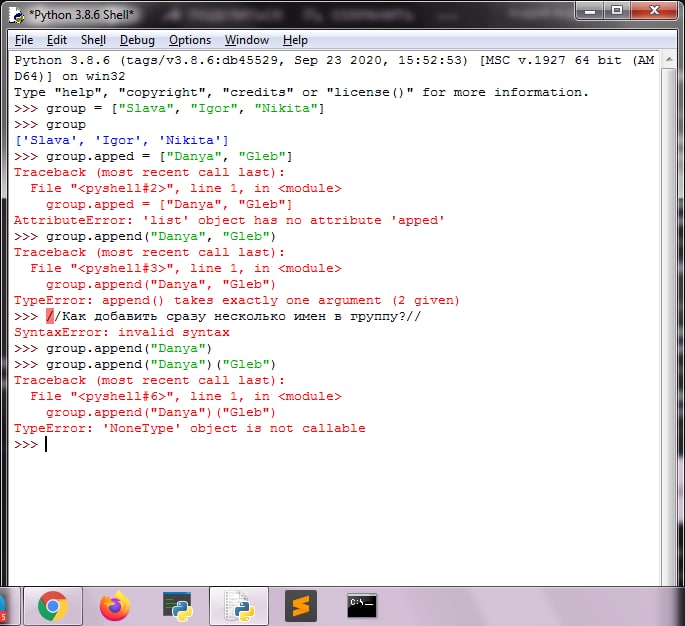This screenshot has width=685, height=626.
Task: Open the Debug menu
Action: point(137,40)
